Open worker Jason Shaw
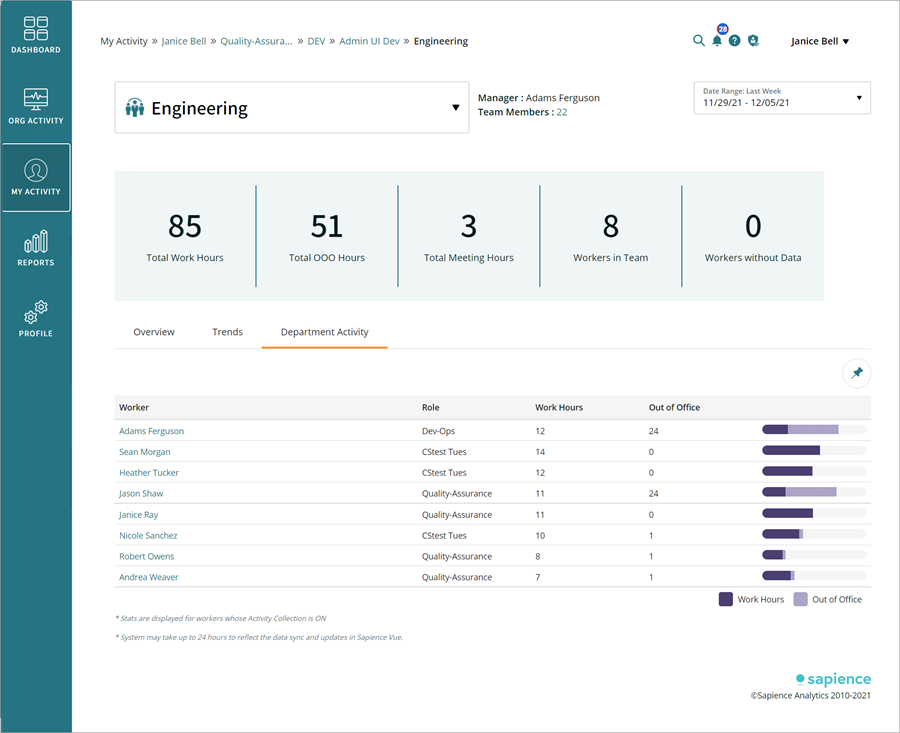This screenshot has height=733, width=900. pyautogui.click(x=141, y=494)
